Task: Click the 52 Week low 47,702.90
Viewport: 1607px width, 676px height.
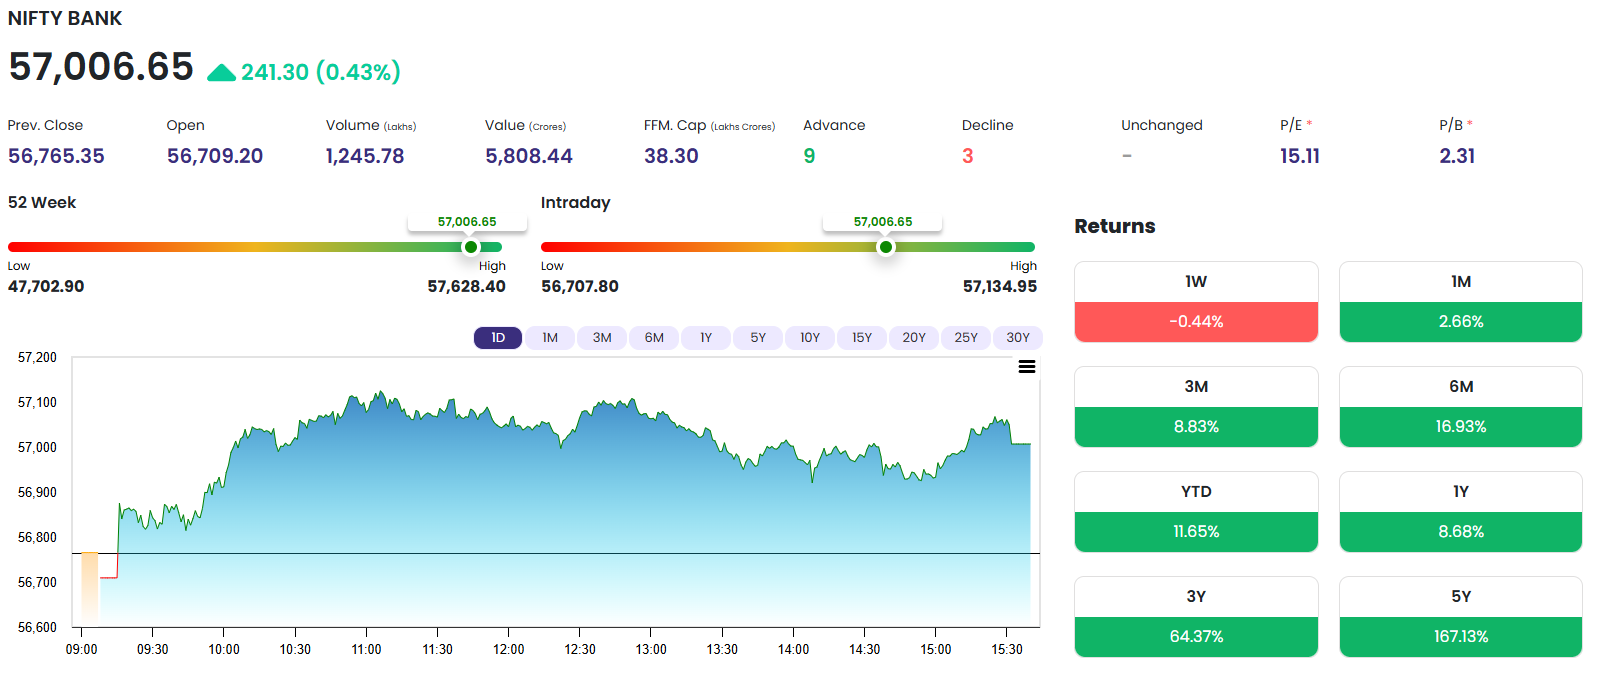Action: tap(46, 287)
